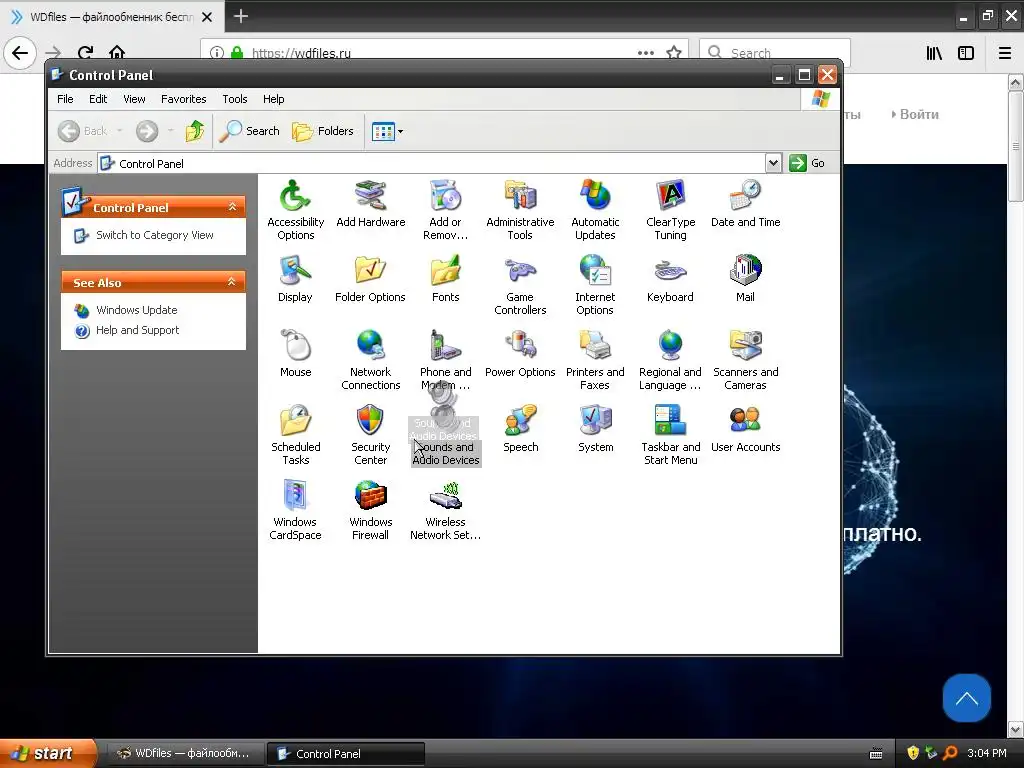This screenshot has width=1024, height=768.
Task: Click the Windows Start button
Action: (47, 753)
